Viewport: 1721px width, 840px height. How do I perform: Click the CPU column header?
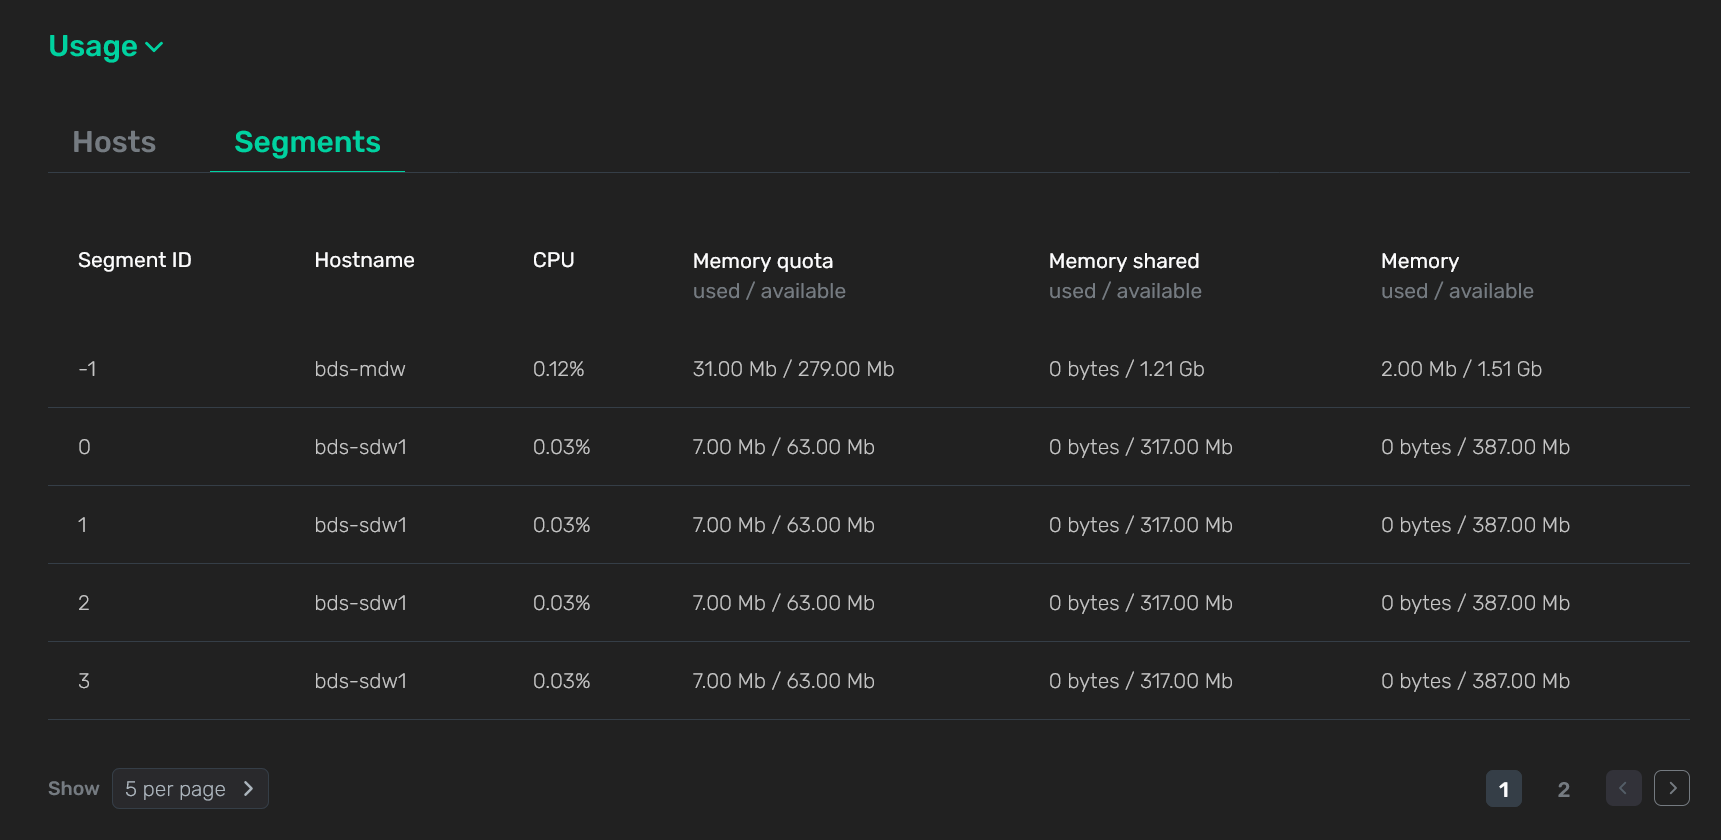553,260
